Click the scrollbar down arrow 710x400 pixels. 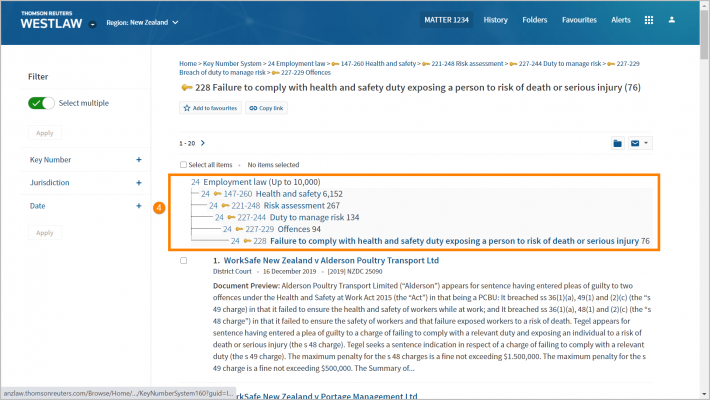pos(704,395)
